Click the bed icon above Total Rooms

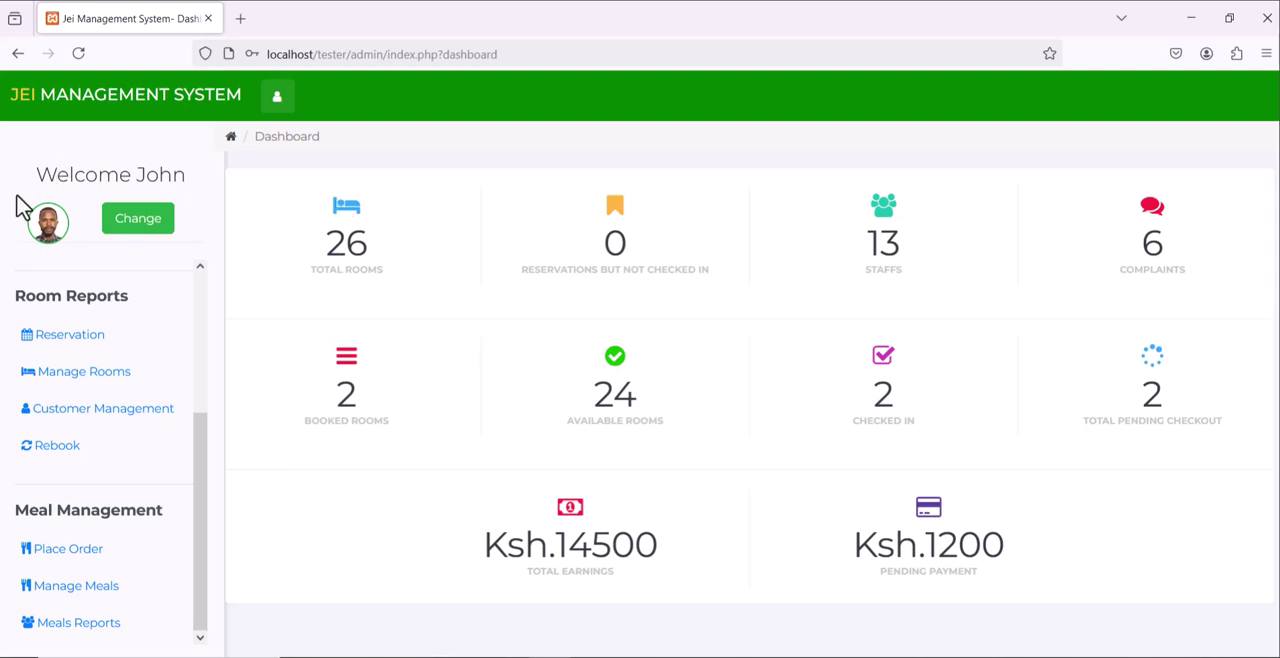tap(346, 205)
